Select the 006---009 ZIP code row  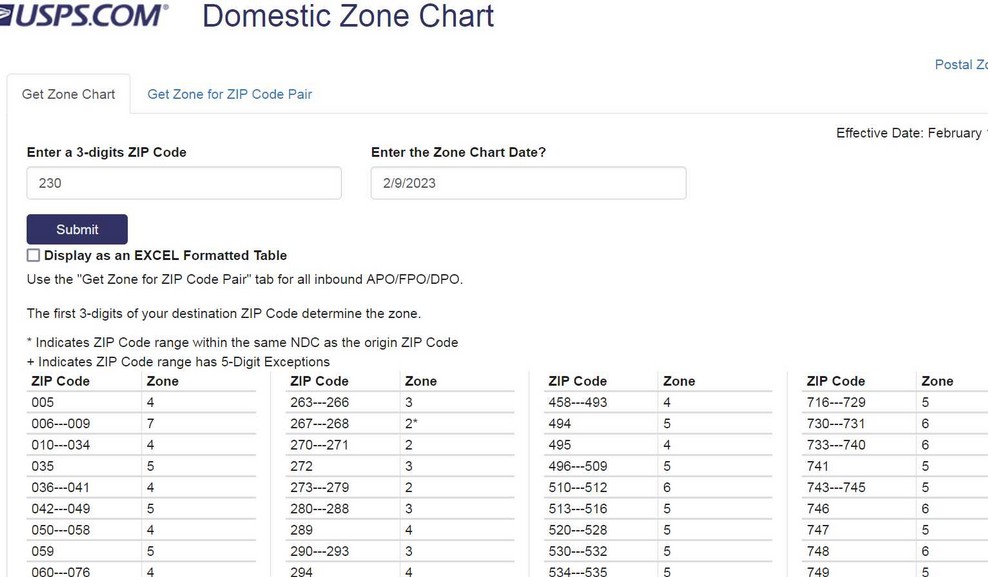pos(142,423)
